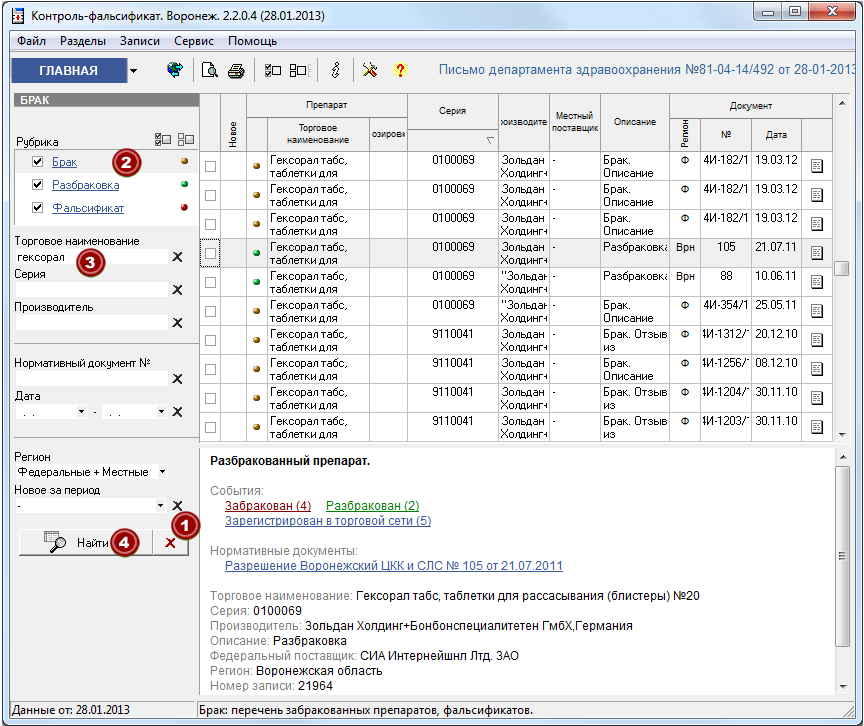
Task: Open Разрешение Воронежский ЦКК и СЛС link
Action: click(x=393, y=566)
